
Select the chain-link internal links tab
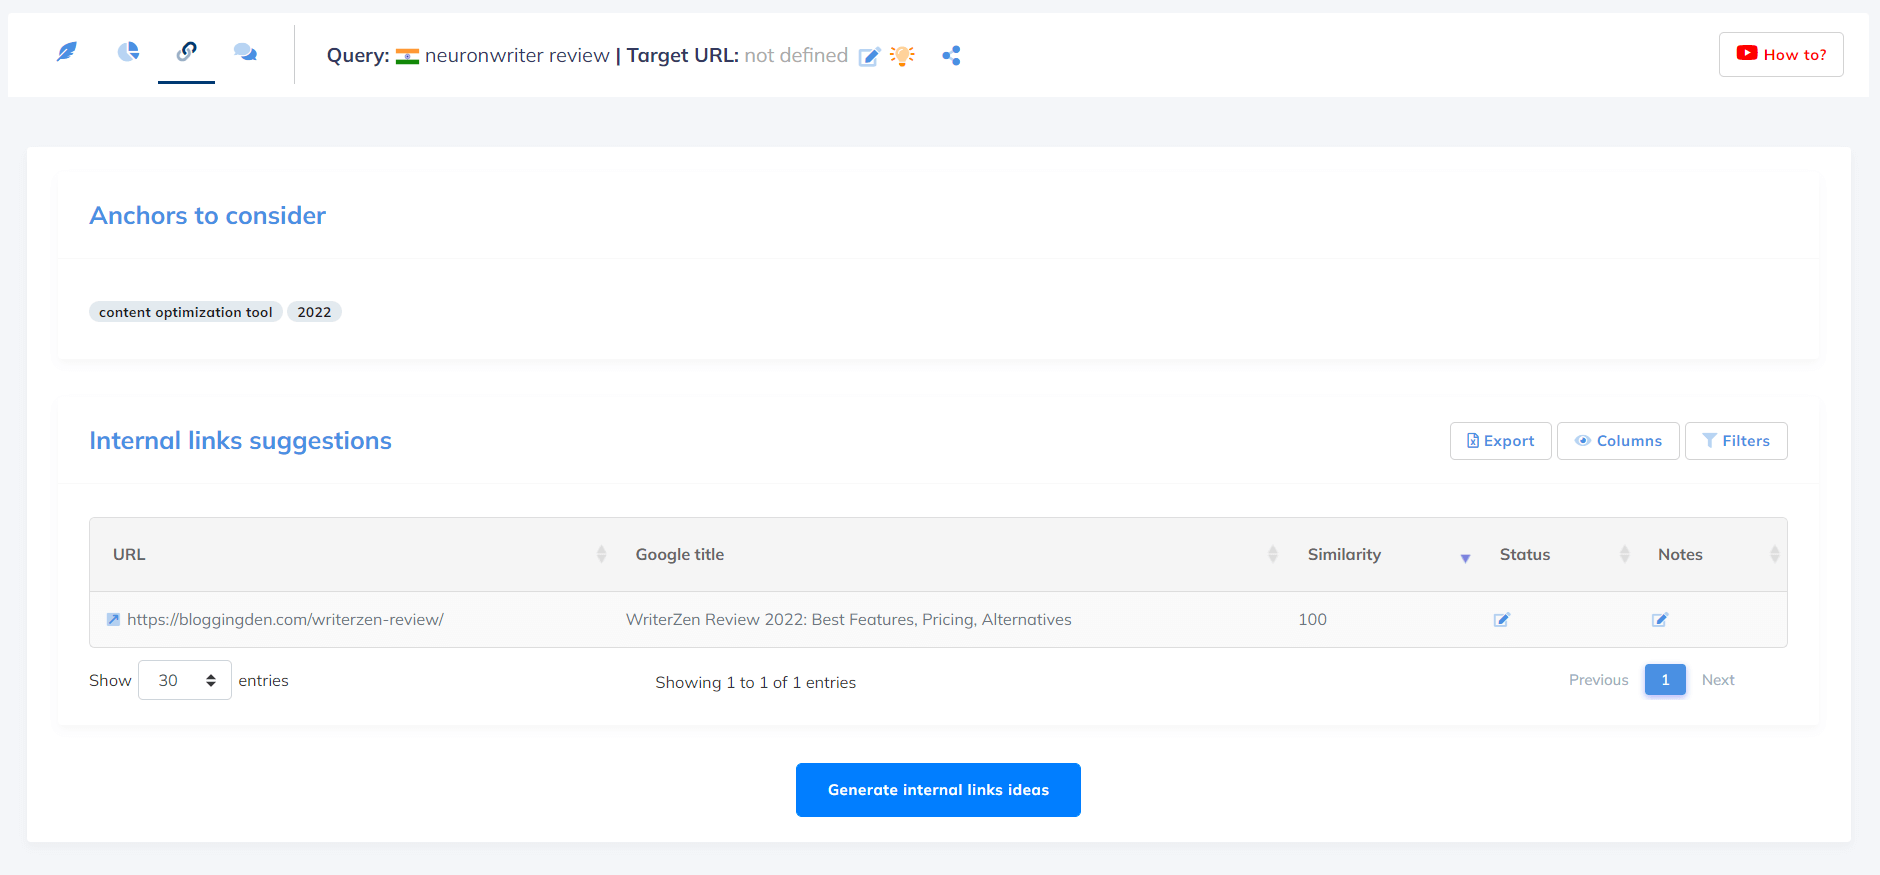pos(187,51)
